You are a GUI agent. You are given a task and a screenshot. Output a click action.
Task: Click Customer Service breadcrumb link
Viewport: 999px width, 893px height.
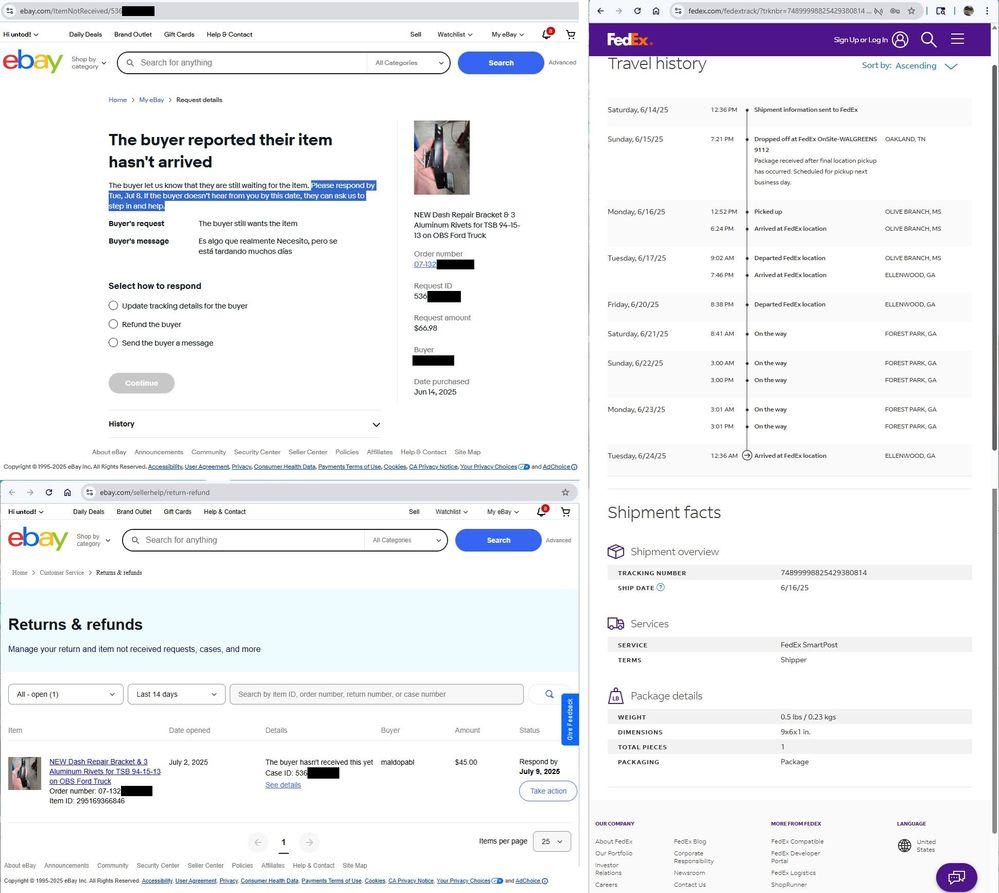coord(62,573)
